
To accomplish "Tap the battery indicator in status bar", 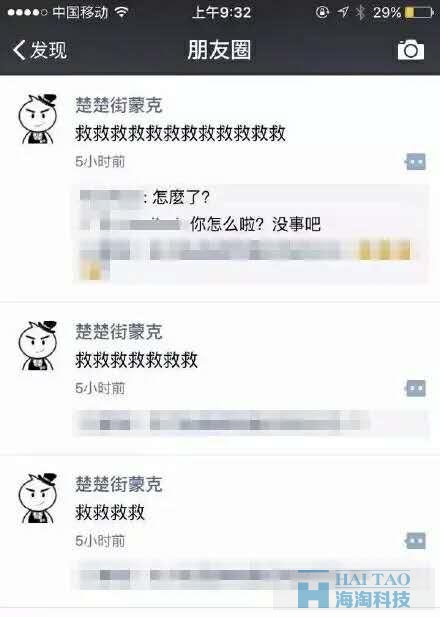I will click(x=419, y=13).
